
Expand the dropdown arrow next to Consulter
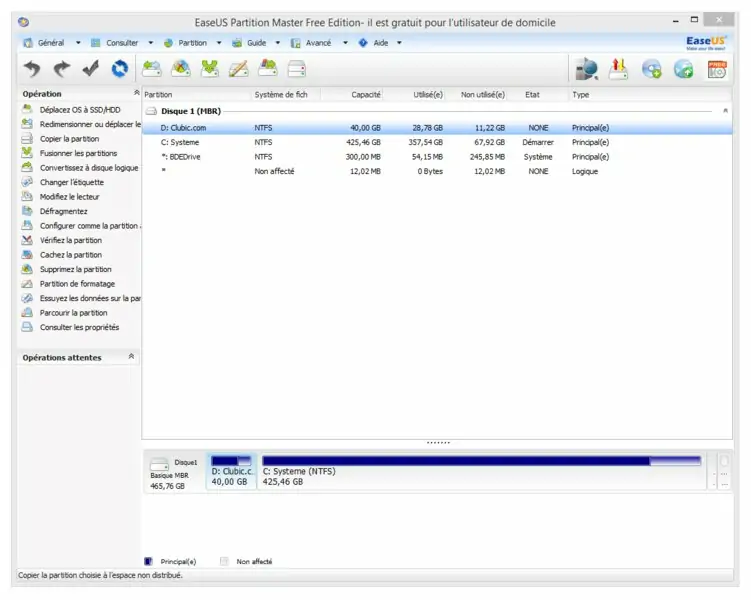151,43
